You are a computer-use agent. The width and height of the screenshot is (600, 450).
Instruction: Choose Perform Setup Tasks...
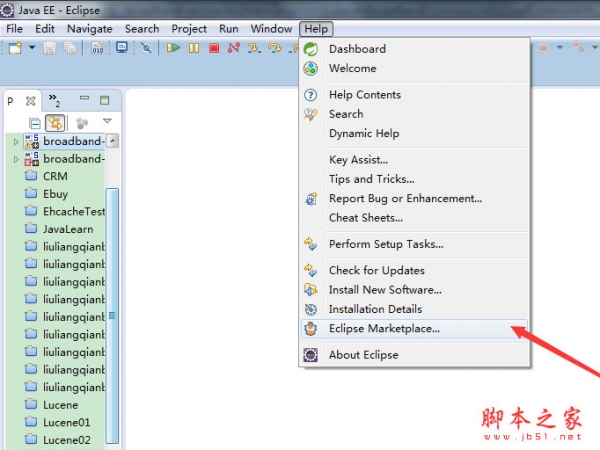414,244
